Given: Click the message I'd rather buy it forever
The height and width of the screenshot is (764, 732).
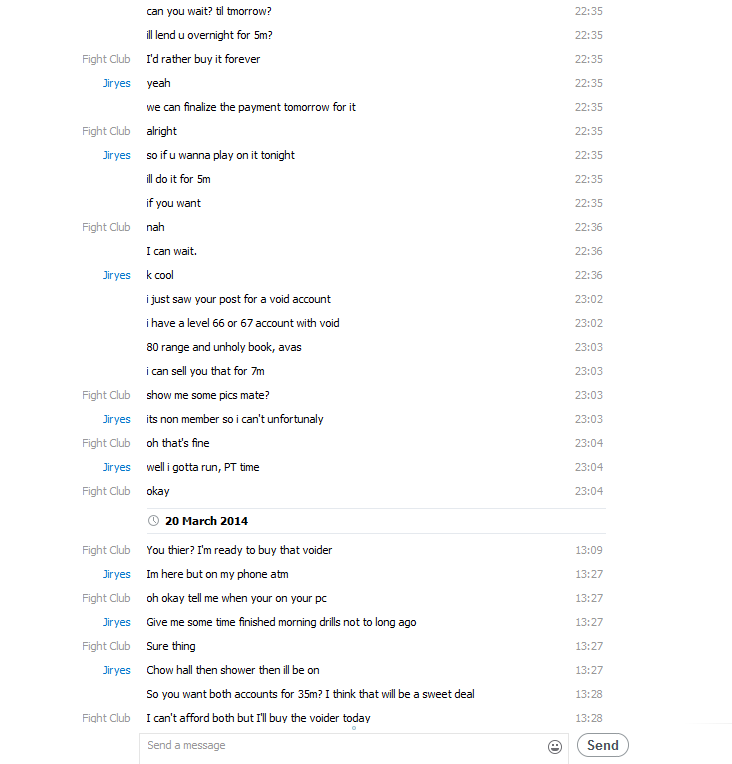Looking at the screenshot, I should click(x=203, y=59).
